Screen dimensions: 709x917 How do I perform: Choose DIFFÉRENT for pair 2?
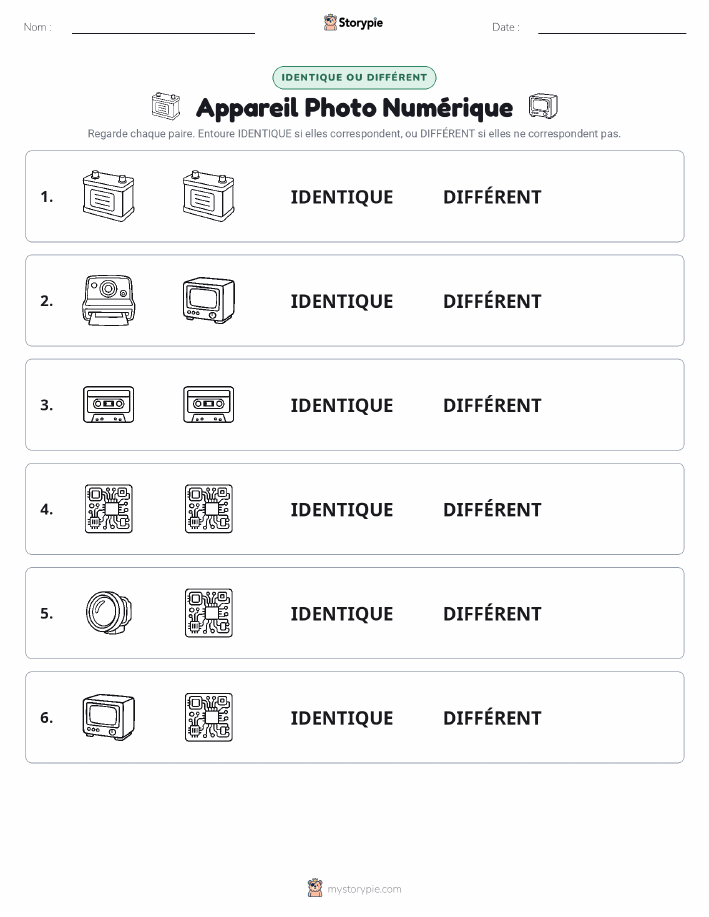tap(492, 301)
